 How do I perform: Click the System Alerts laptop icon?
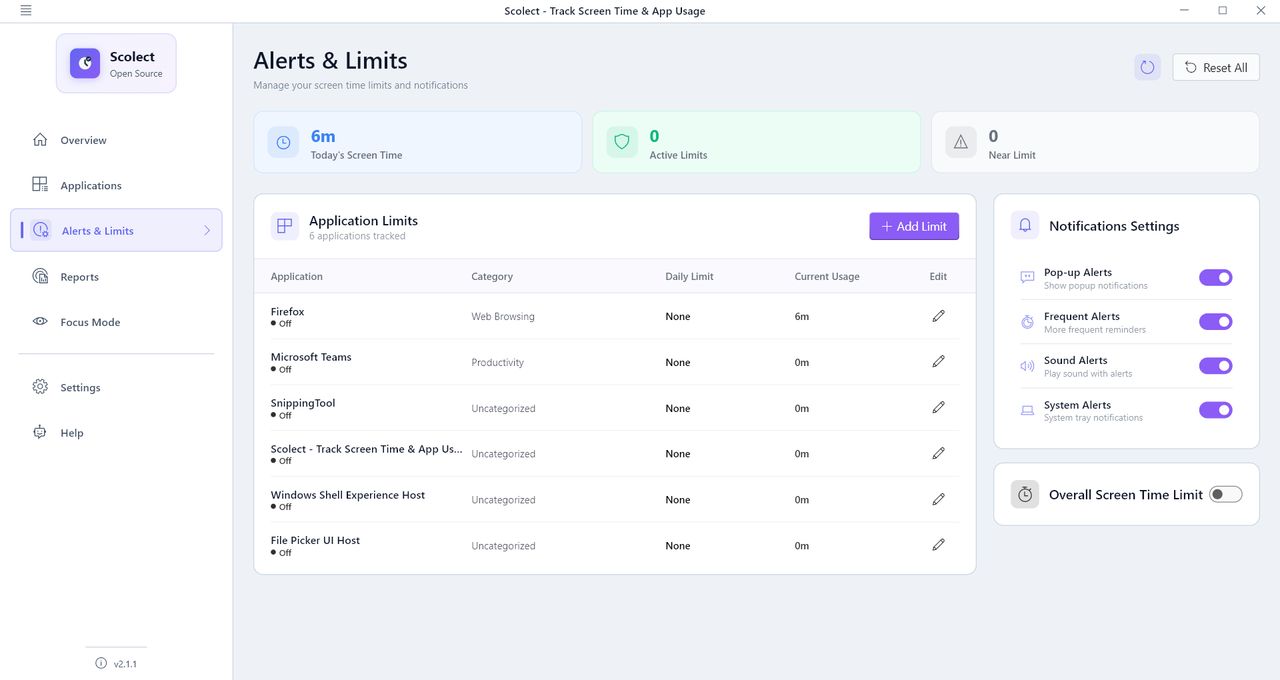pyautogui.click(x=1027, y=410)
